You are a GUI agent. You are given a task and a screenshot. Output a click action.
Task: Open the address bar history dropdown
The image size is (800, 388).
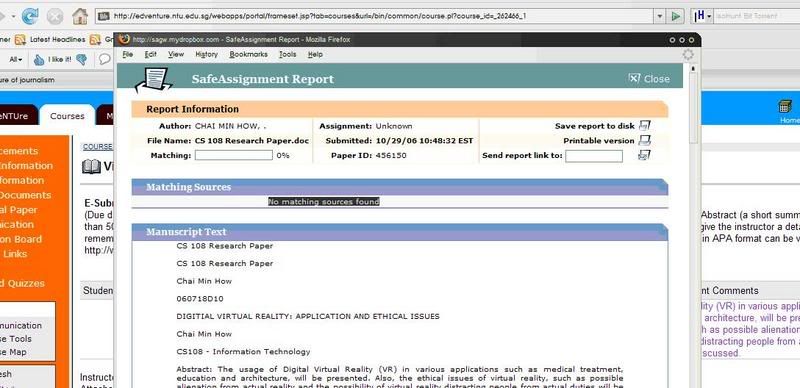[660, 16]
